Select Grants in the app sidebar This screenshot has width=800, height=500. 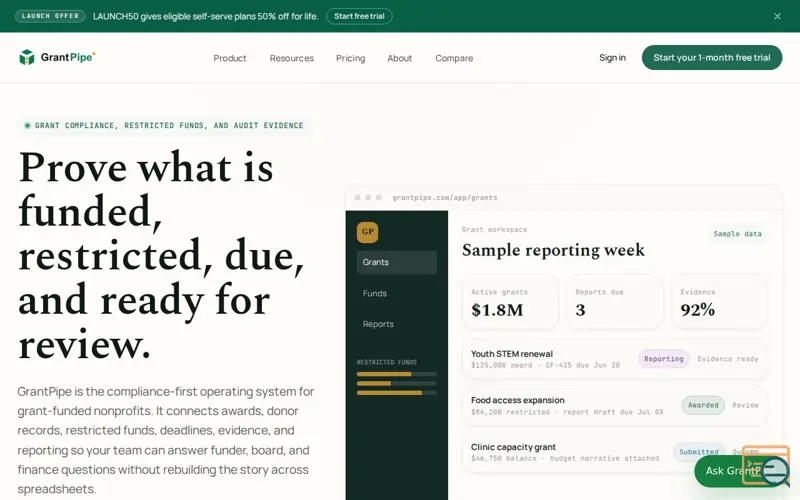[396, 262]
